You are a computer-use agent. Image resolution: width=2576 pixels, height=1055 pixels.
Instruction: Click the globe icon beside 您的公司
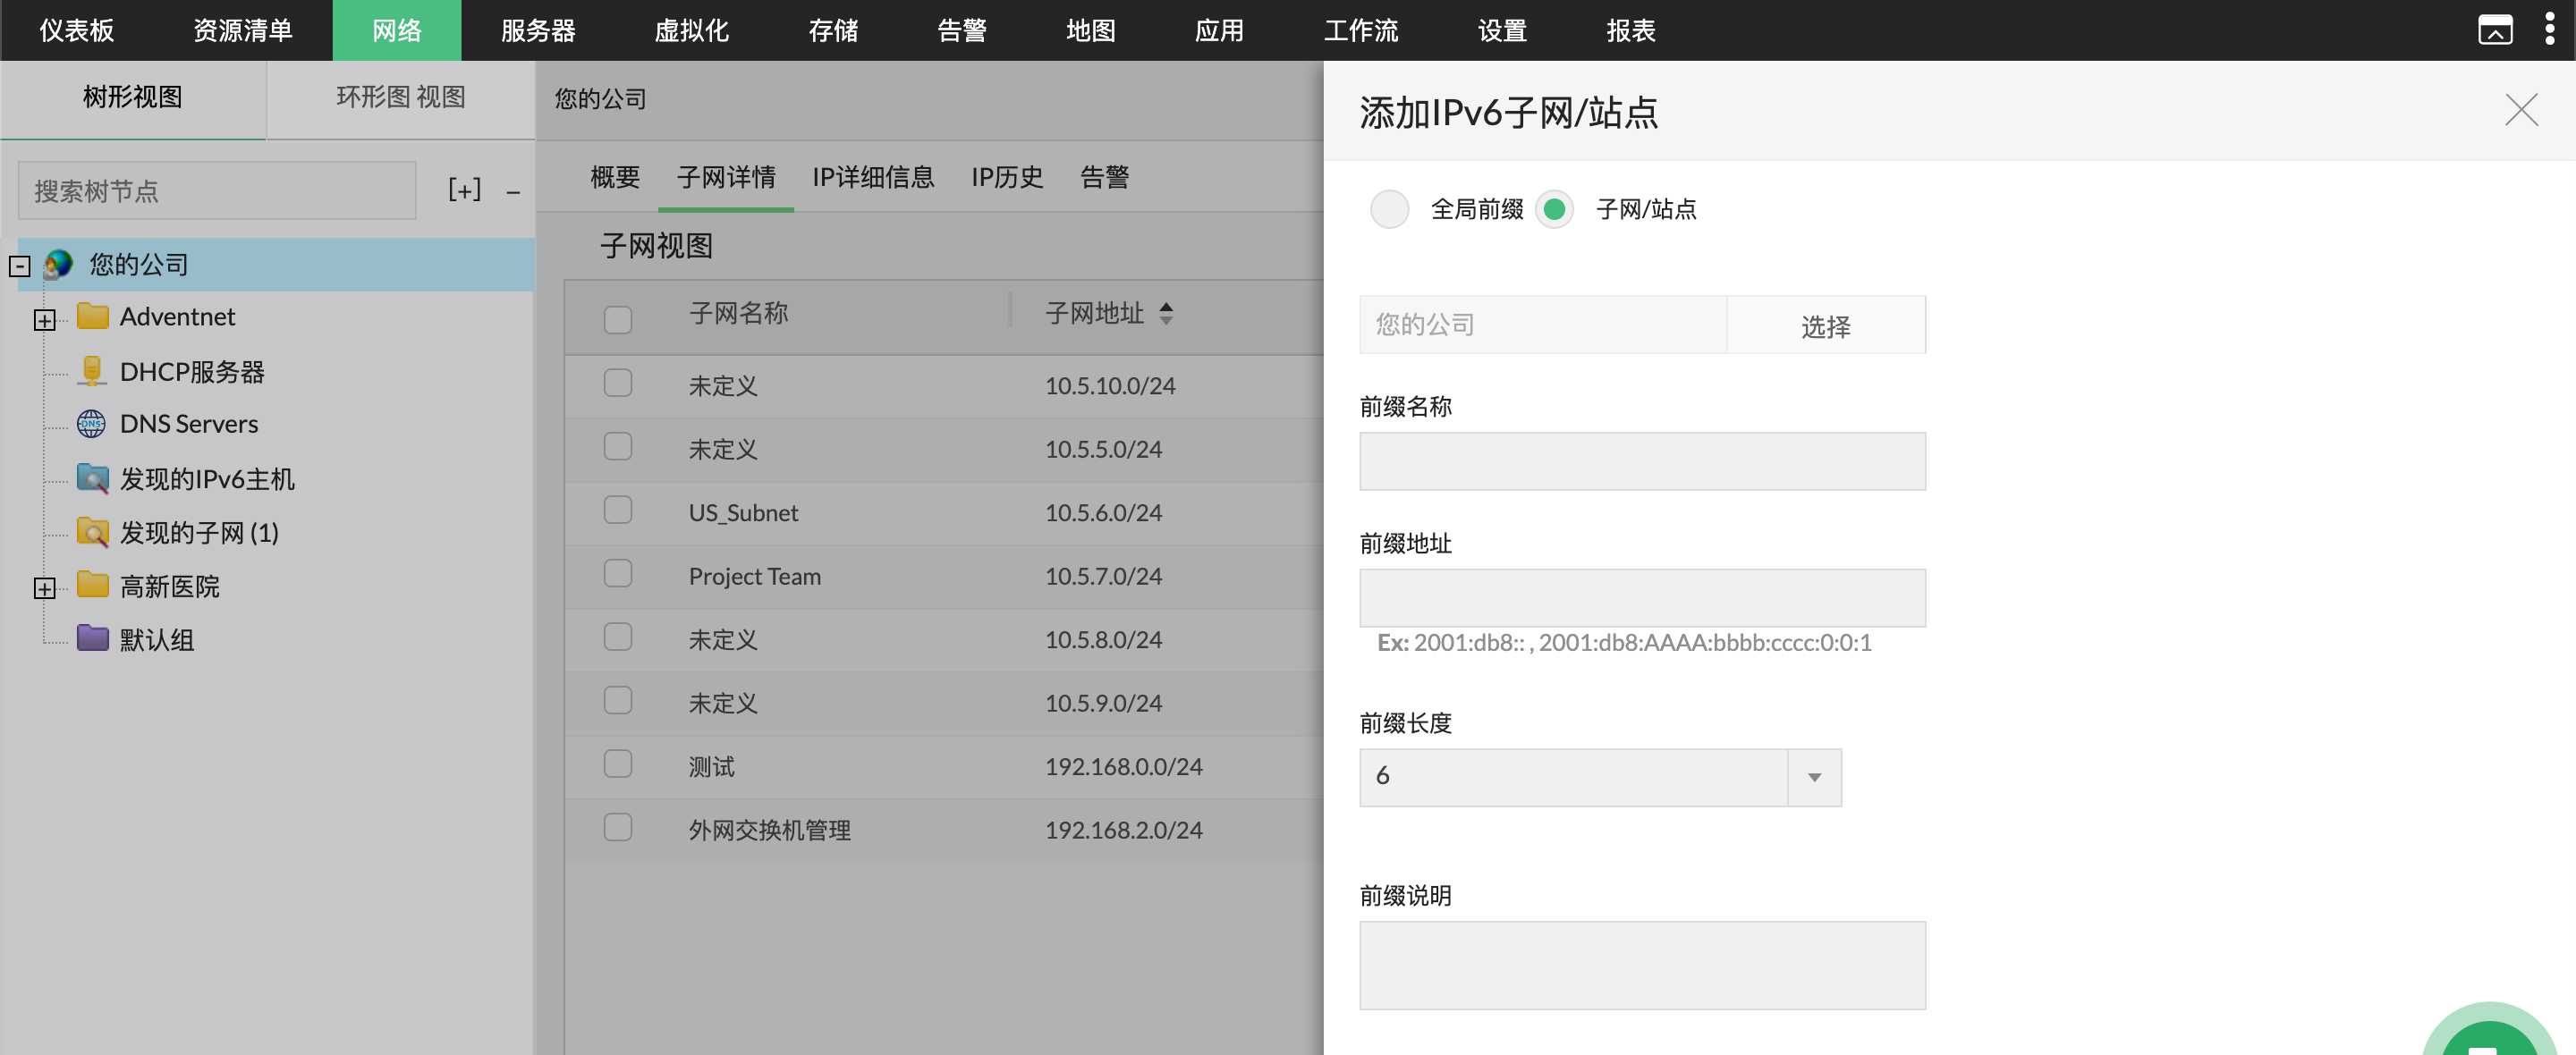tap(59, 264)
